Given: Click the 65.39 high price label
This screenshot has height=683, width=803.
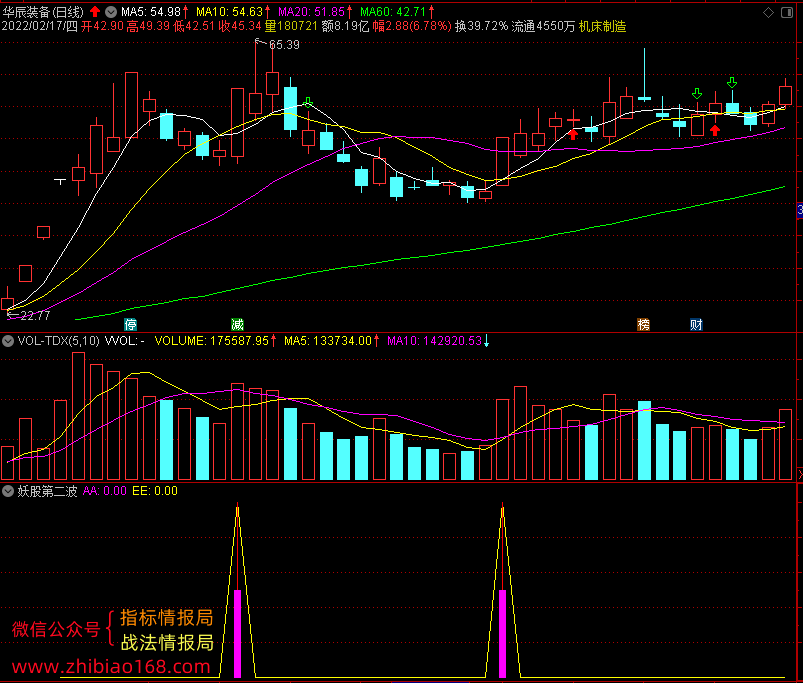Looking at the screenshot, I should click(x=284, y=45).
